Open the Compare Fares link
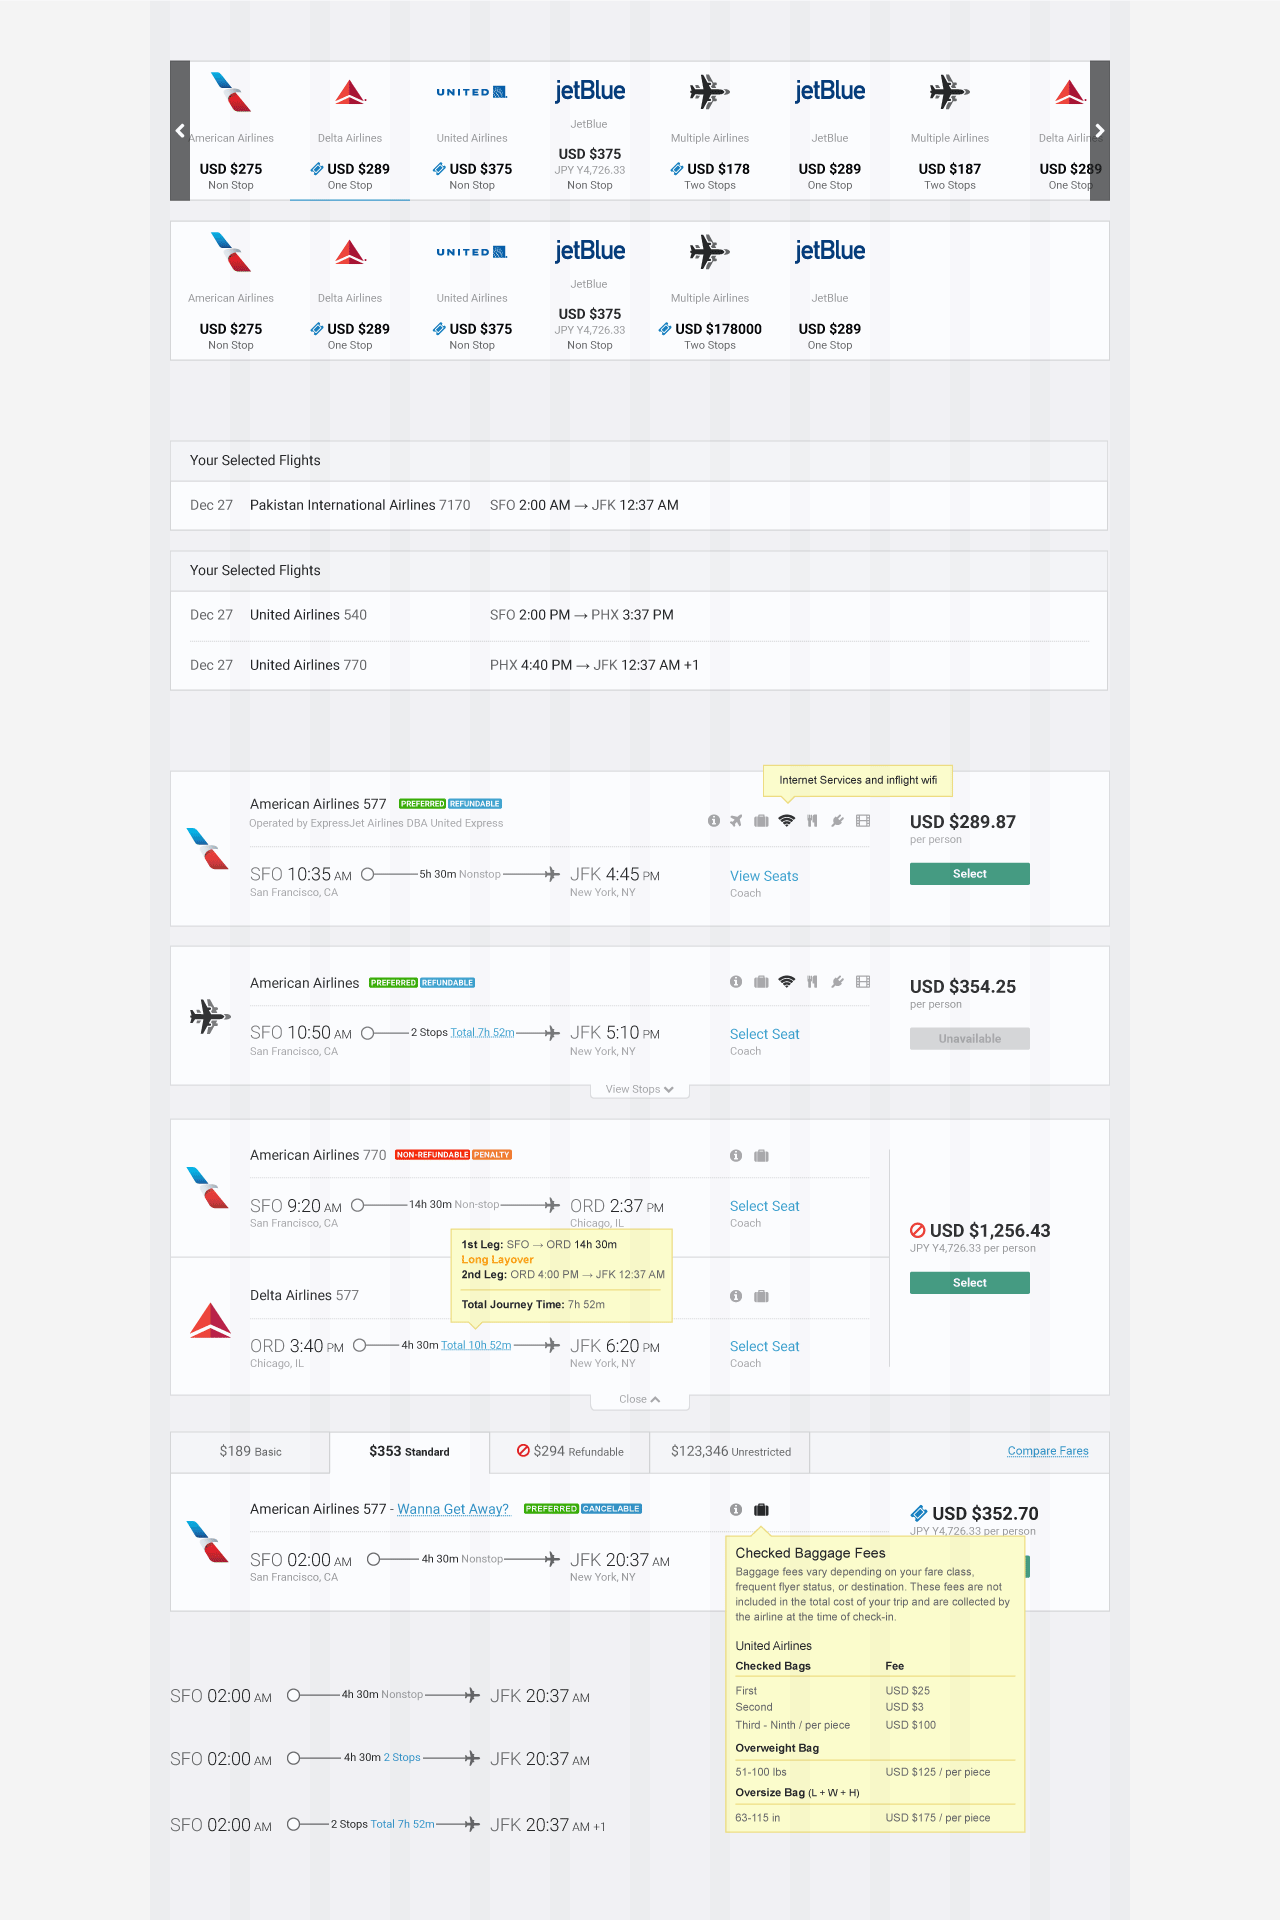 1048,1451
